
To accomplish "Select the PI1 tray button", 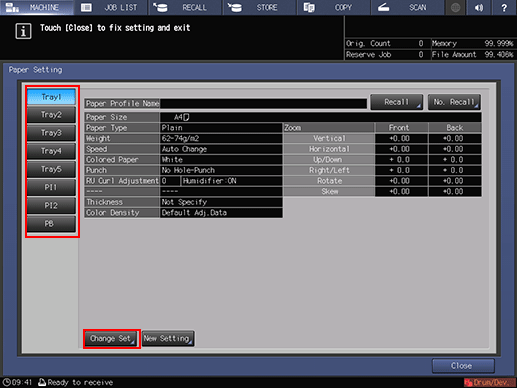I will (51, 187).
